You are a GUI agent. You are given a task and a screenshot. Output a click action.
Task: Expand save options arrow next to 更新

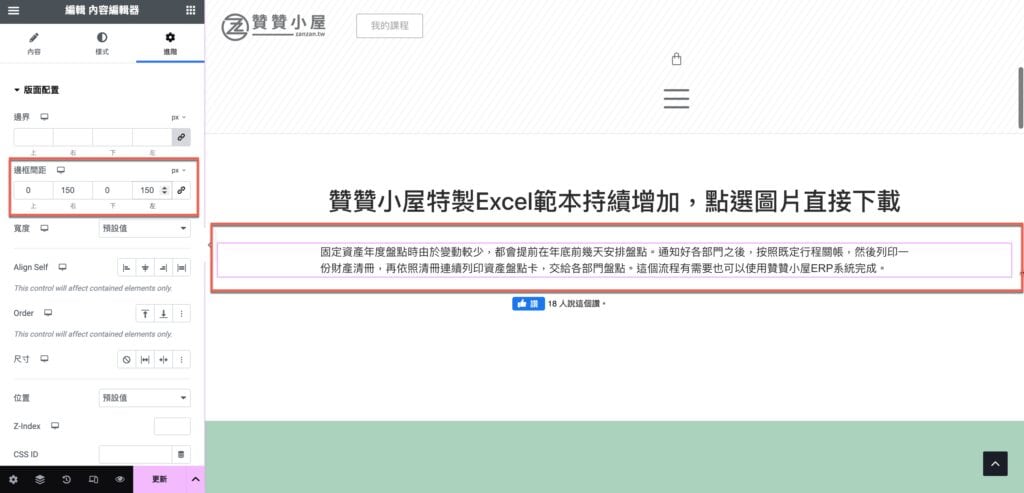[x=195, y=479]
